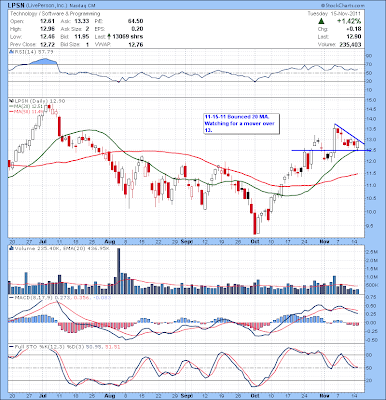This screenshot has height=400, width=386.
Task: Click the Bid price 11.95
Action: coord(82,37)
